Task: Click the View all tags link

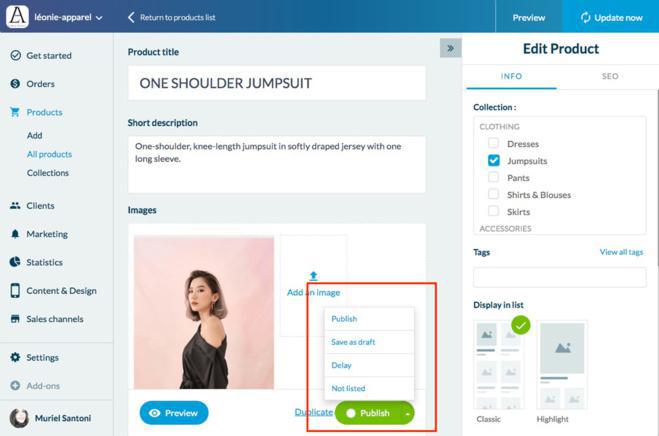Action: (x=621, y=252)
